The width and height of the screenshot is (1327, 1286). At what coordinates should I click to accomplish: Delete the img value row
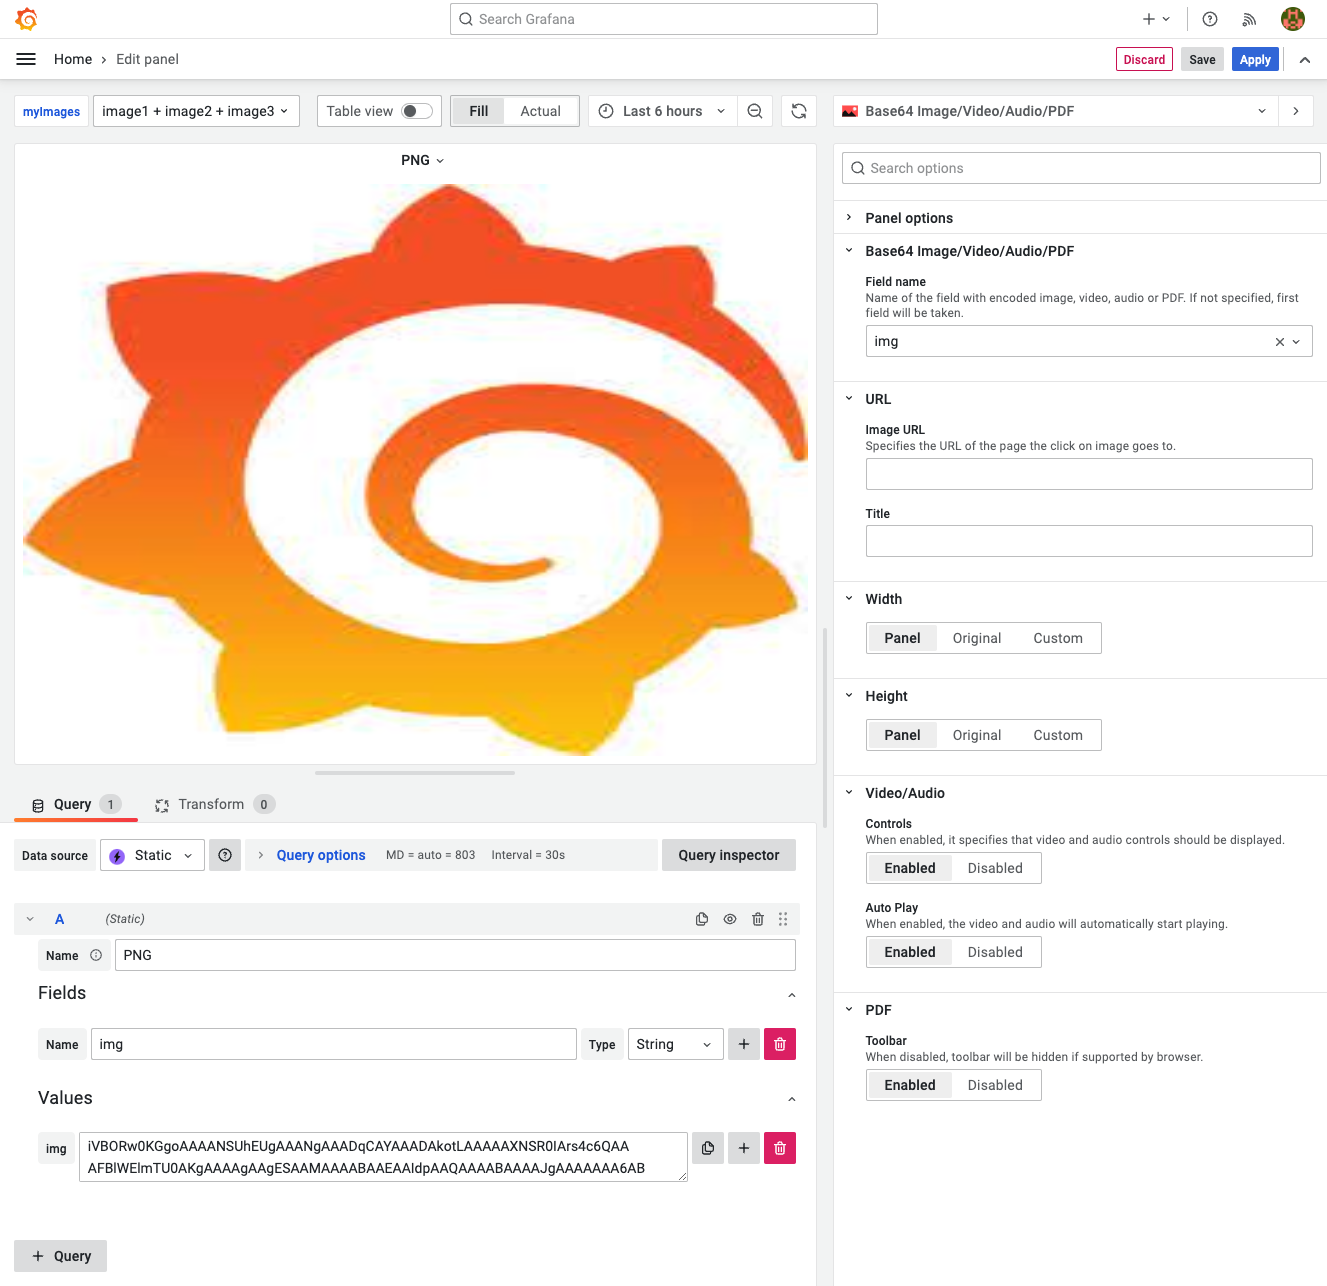[780, 1148]
